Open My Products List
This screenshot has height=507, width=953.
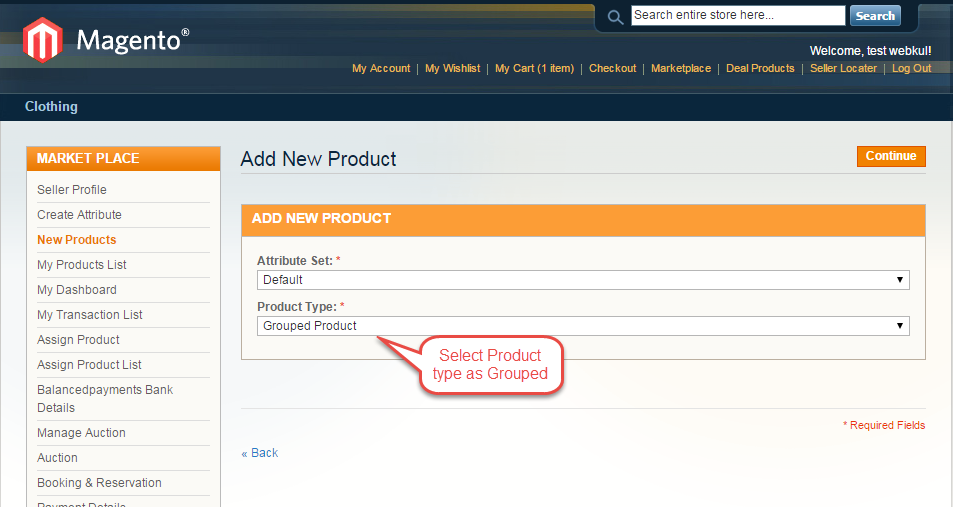(81, 264)
